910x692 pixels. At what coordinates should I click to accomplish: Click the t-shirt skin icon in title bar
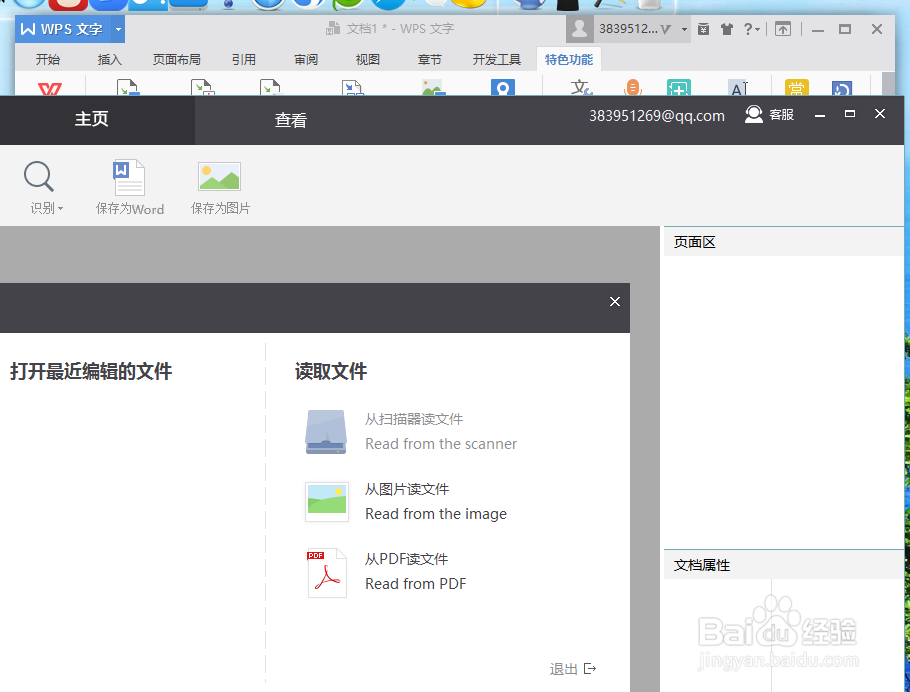(x=727, y=29)
